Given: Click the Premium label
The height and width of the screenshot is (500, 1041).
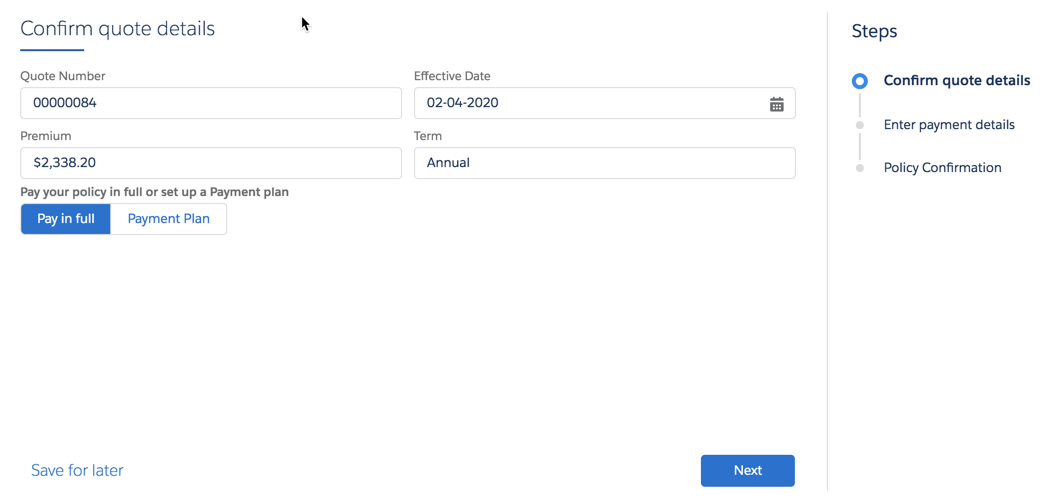Looking at the screenshot, I should pos(46,136).
